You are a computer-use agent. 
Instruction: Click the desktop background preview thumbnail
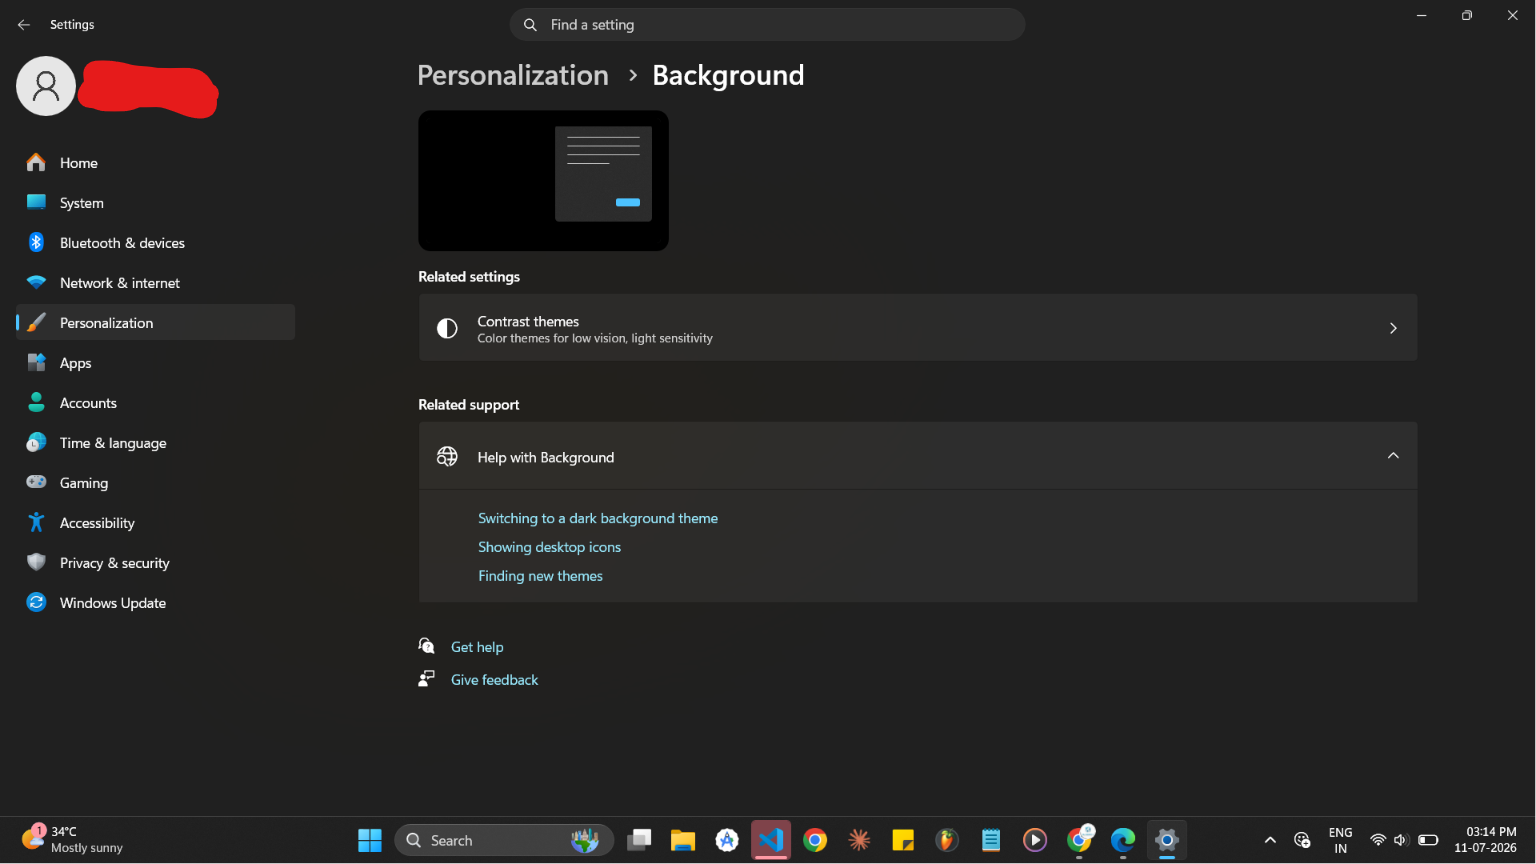click(543, 181)
